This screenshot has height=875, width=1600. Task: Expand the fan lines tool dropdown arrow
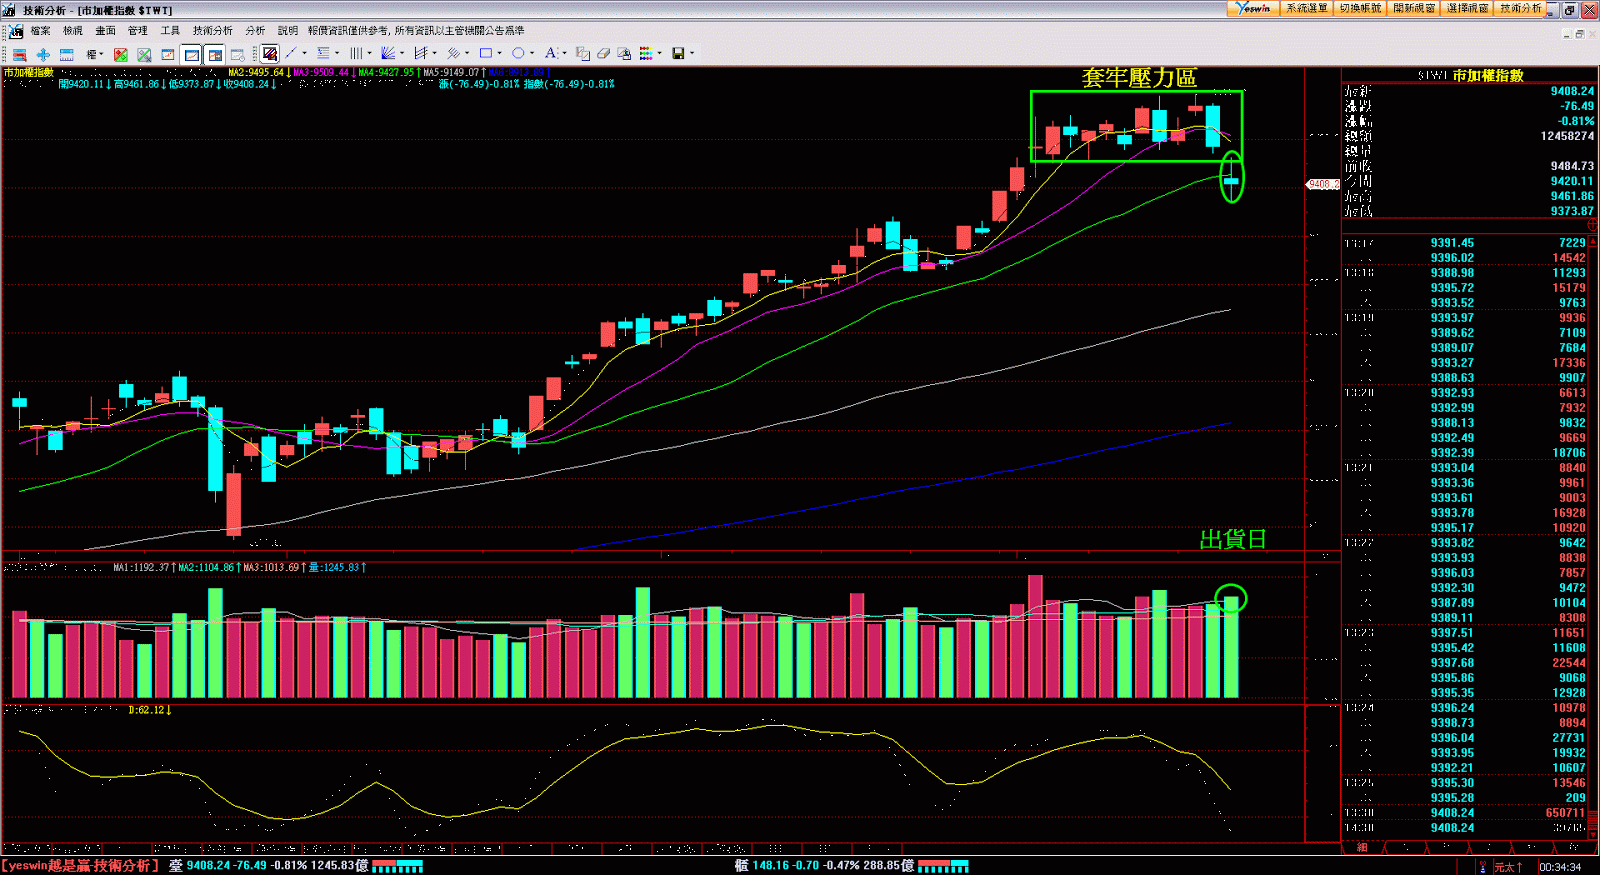[402, 54]
